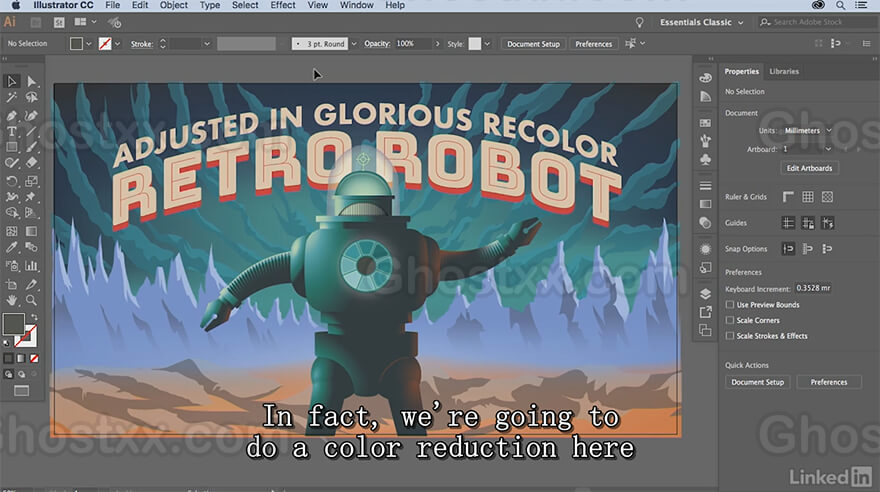Open the Asset Export panel icon
The image size is (880, 492).
[705, 312]
